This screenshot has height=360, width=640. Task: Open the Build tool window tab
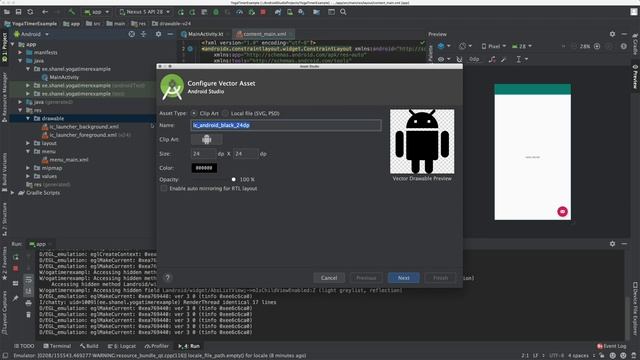pos(89,346)
